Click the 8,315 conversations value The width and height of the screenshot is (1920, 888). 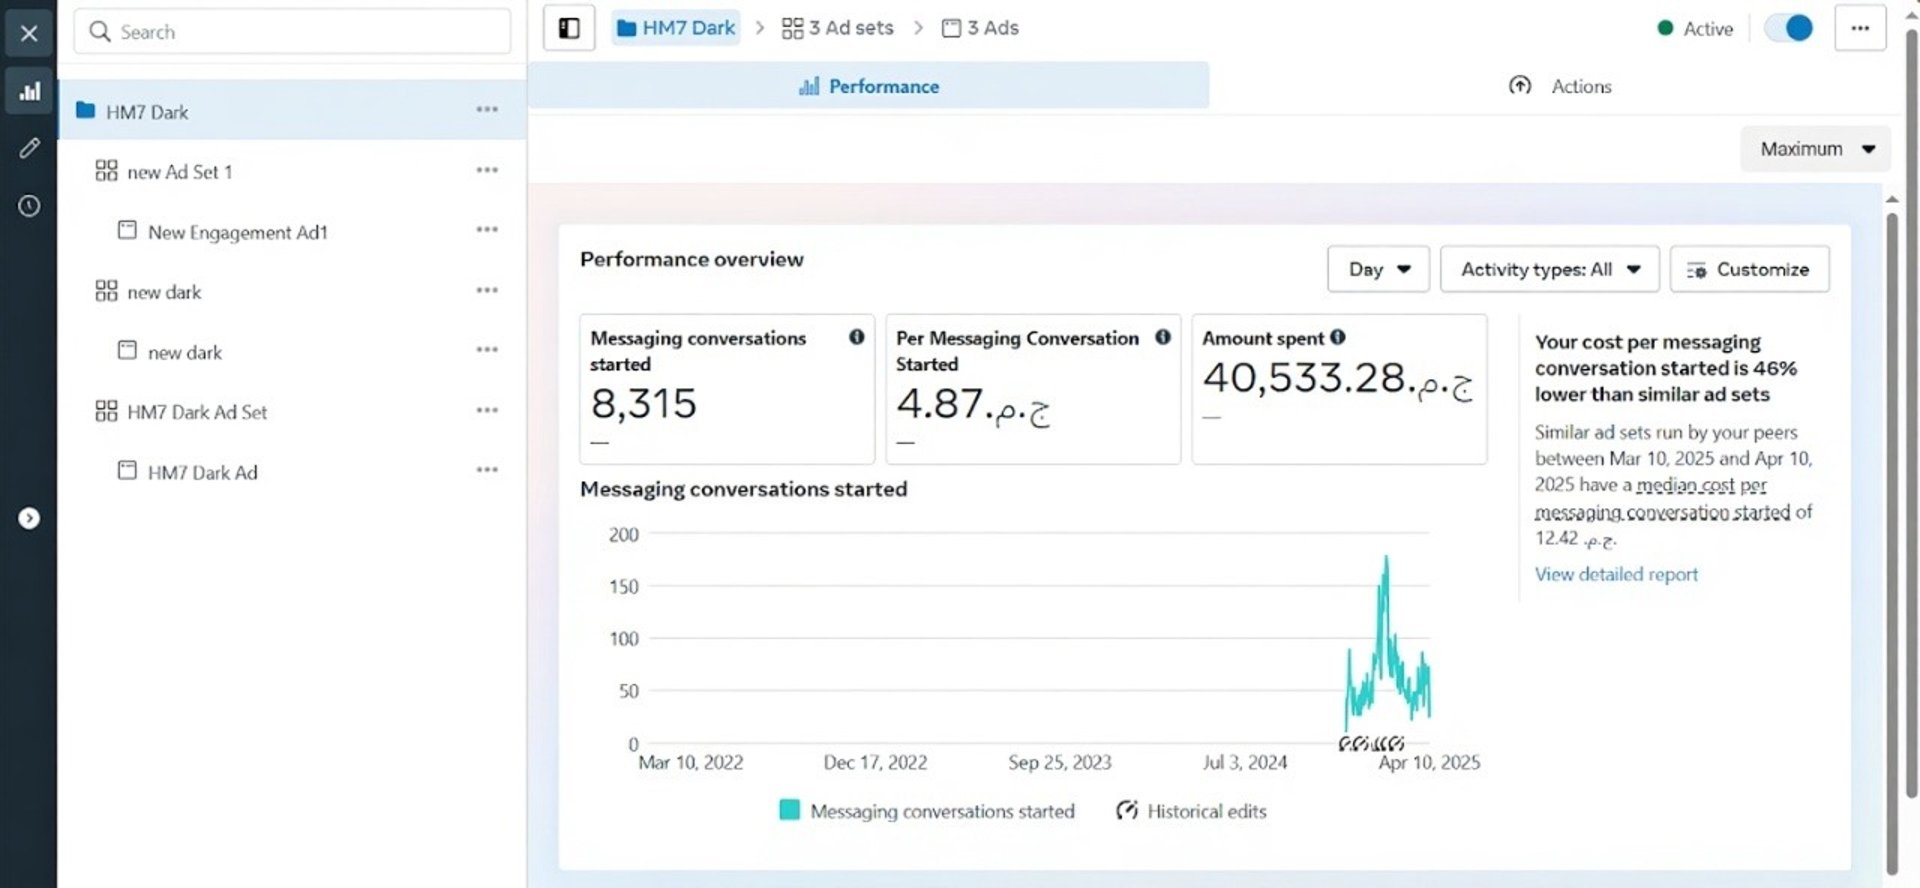[643, 403]
